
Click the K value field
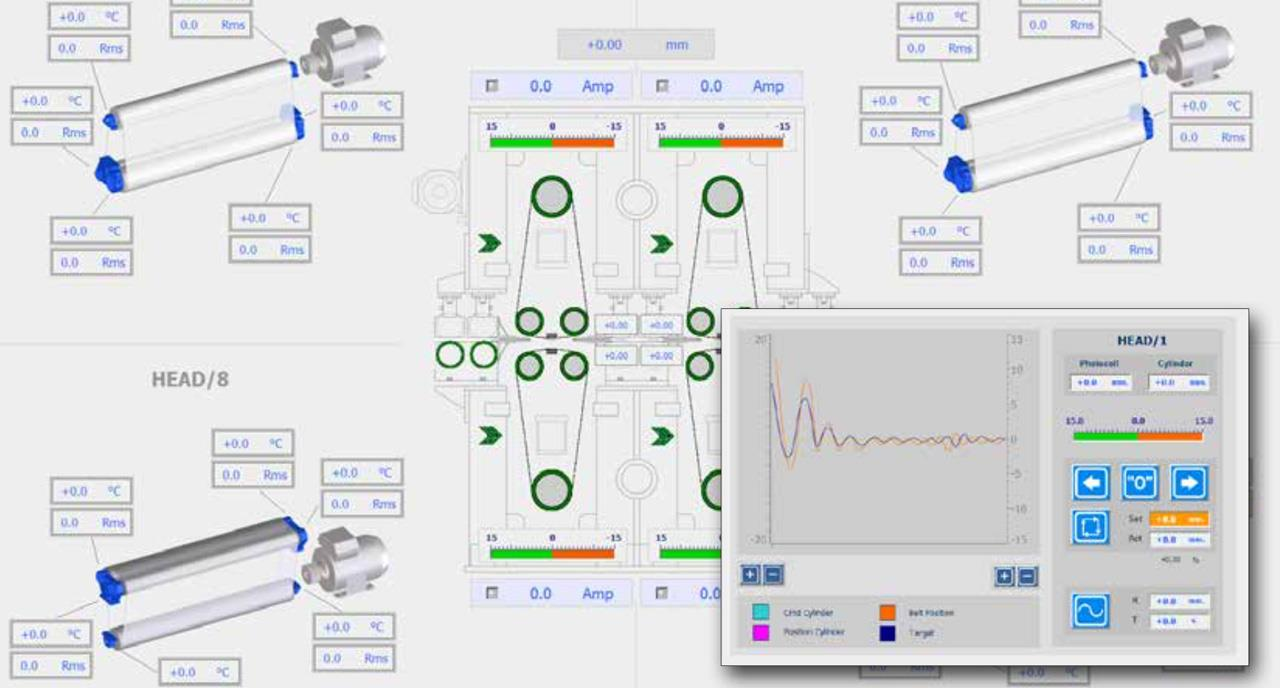[1179, 601]
